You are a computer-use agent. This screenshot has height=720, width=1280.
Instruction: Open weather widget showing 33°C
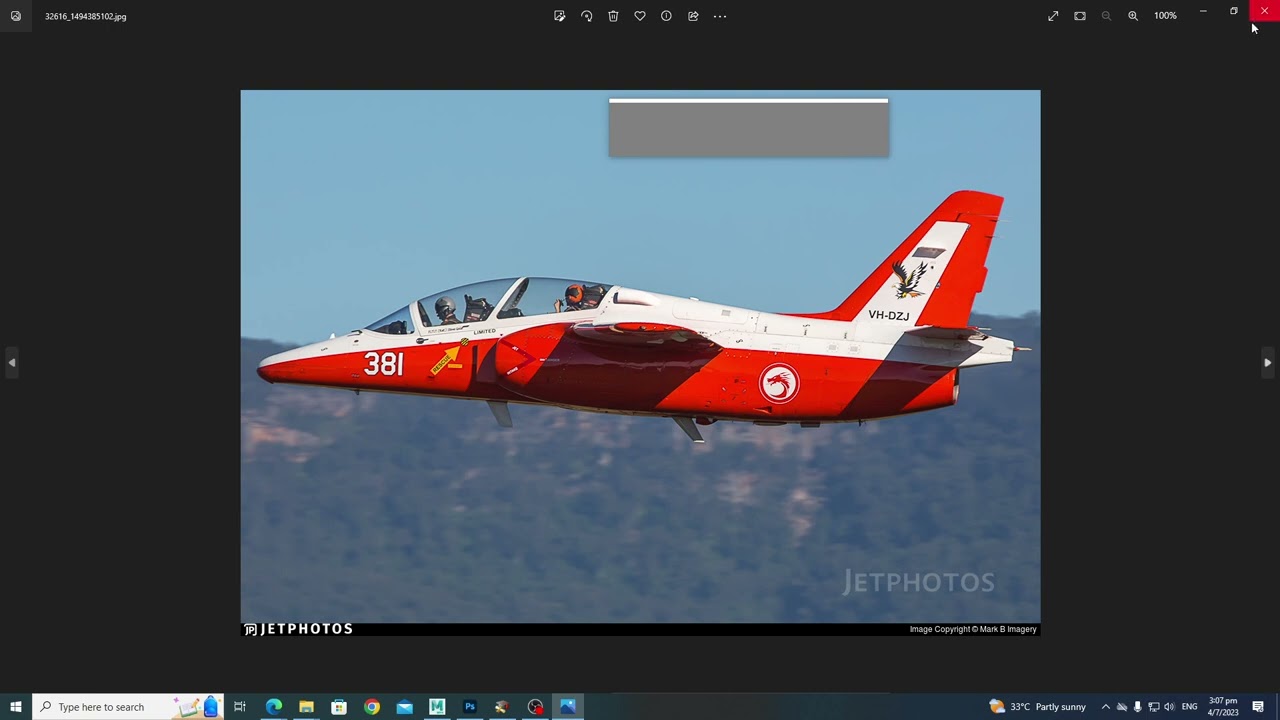[x=1037, y=707]
